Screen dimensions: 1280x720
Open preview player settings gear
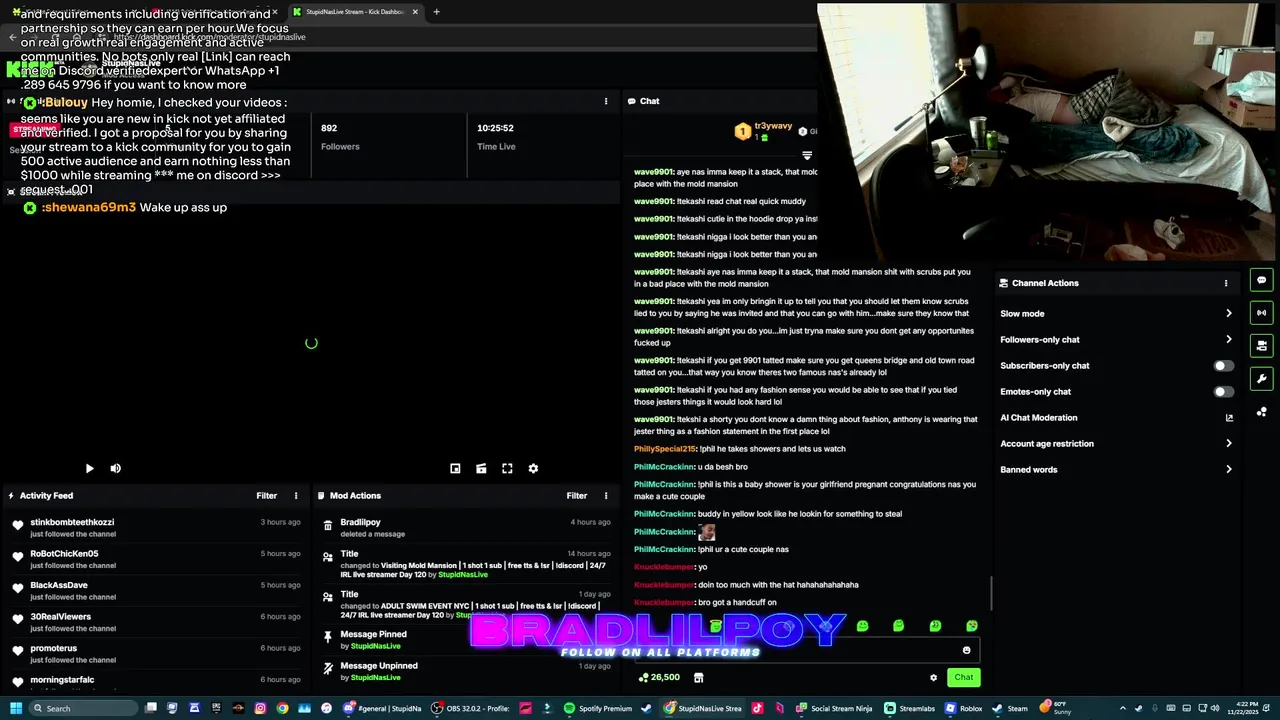pos(533,468)
